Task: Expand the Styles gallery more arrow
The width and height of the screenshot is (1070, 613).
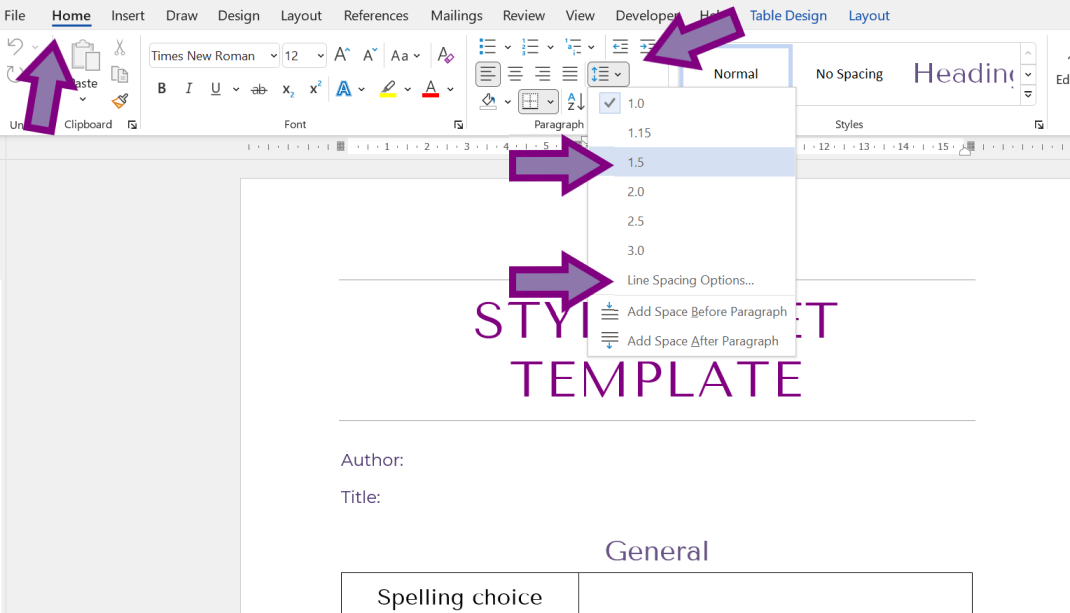Action: (x=1028, y=96)
